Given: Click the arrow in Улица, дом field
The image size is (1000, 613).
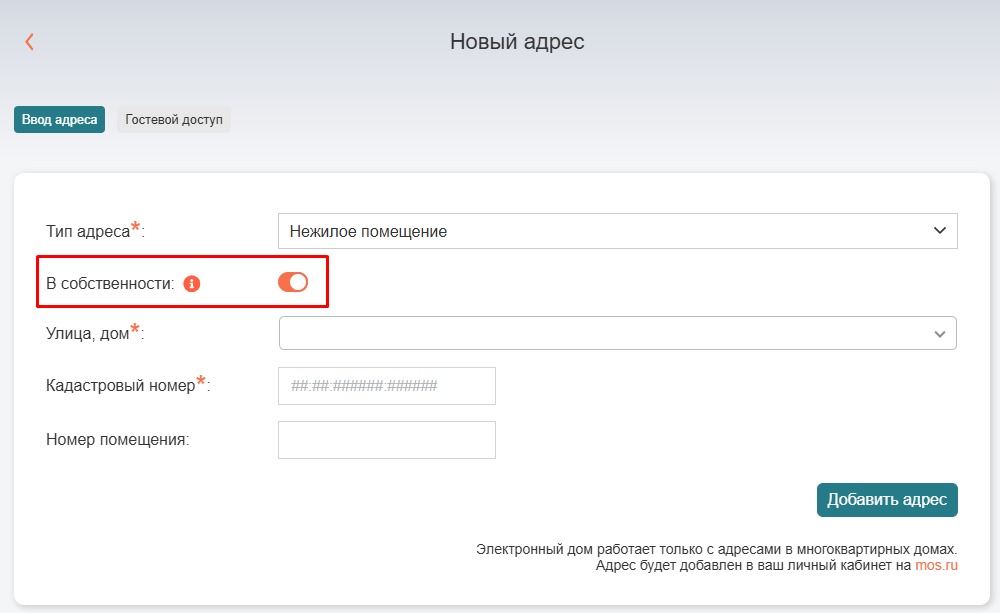Looking at the screenshot, I should click(x=939, y=334).
